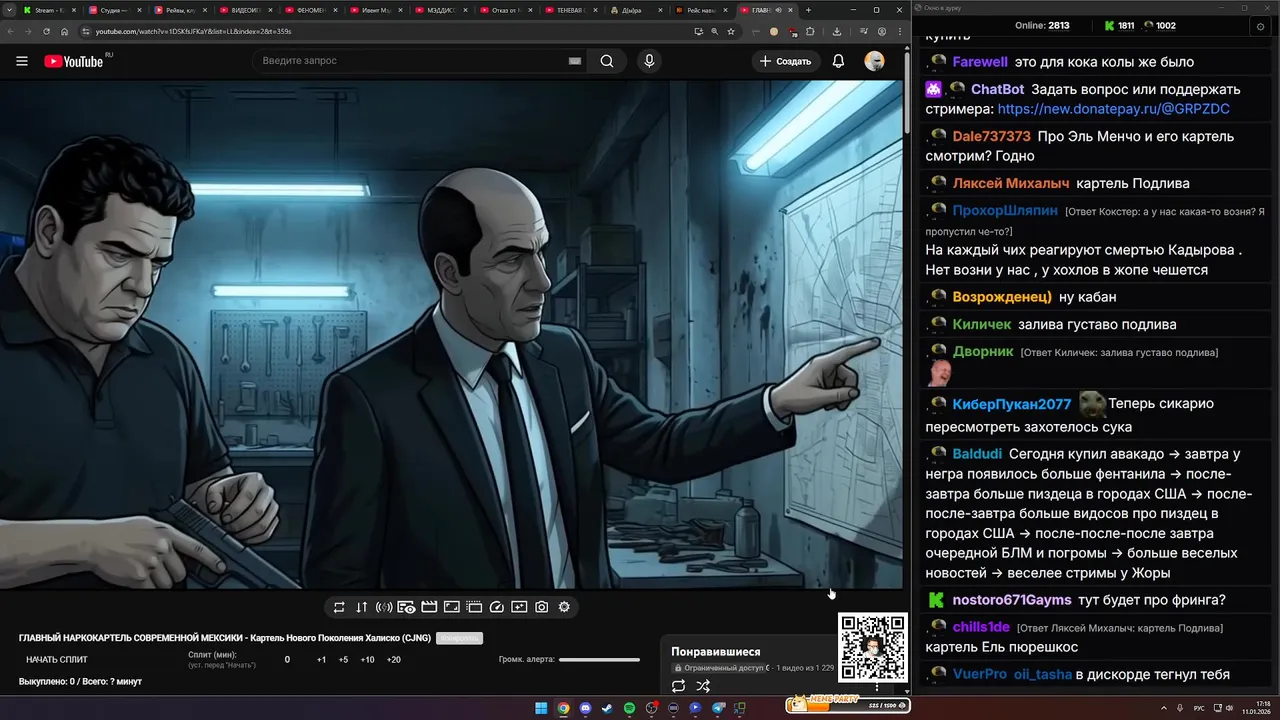Expand the system tray hidden icons chevron
The width and height of the screenshot is (1280, 720).
(x=1164, y=708)
